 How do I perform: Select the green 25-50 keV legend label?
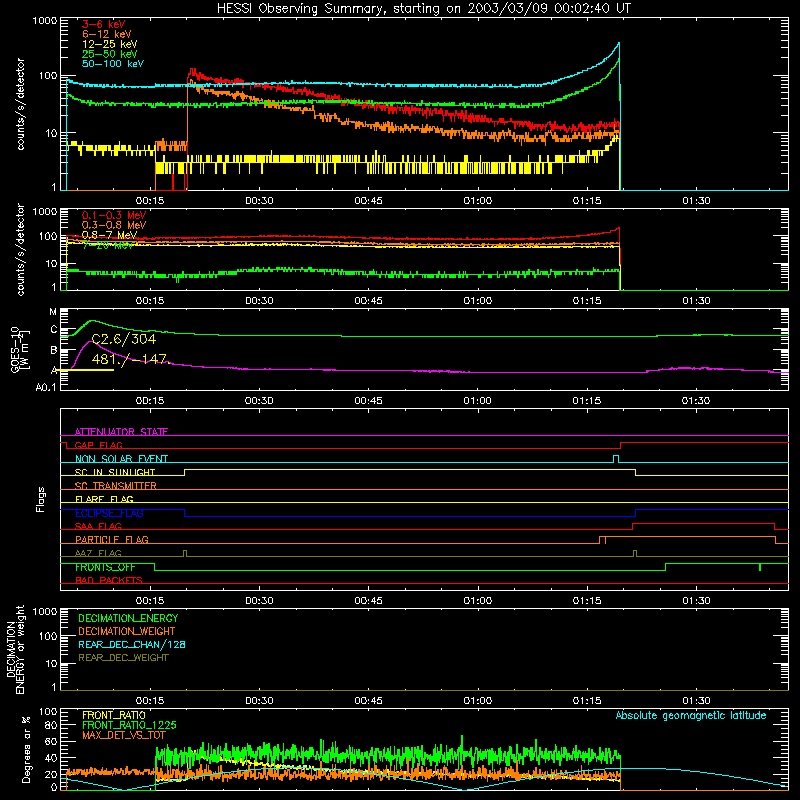coord(110,54)
